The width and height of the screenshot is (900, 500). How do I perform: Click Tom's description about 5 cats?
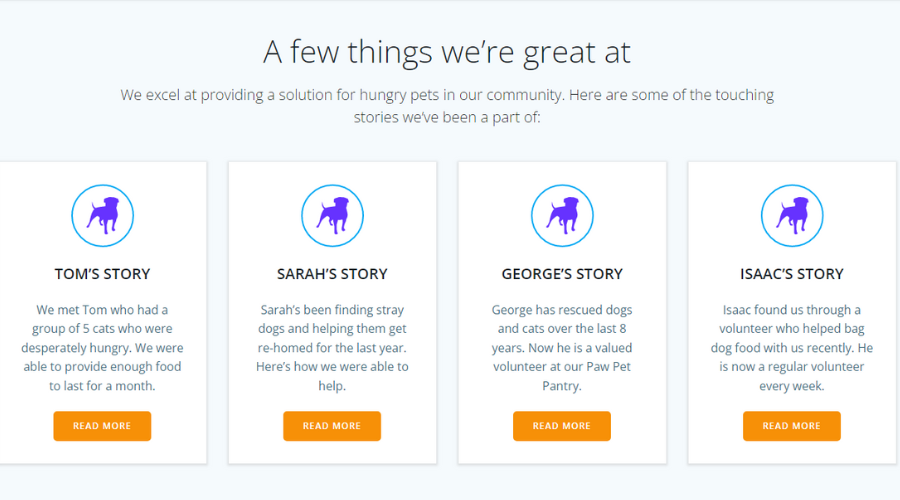(x=102, y=348)
